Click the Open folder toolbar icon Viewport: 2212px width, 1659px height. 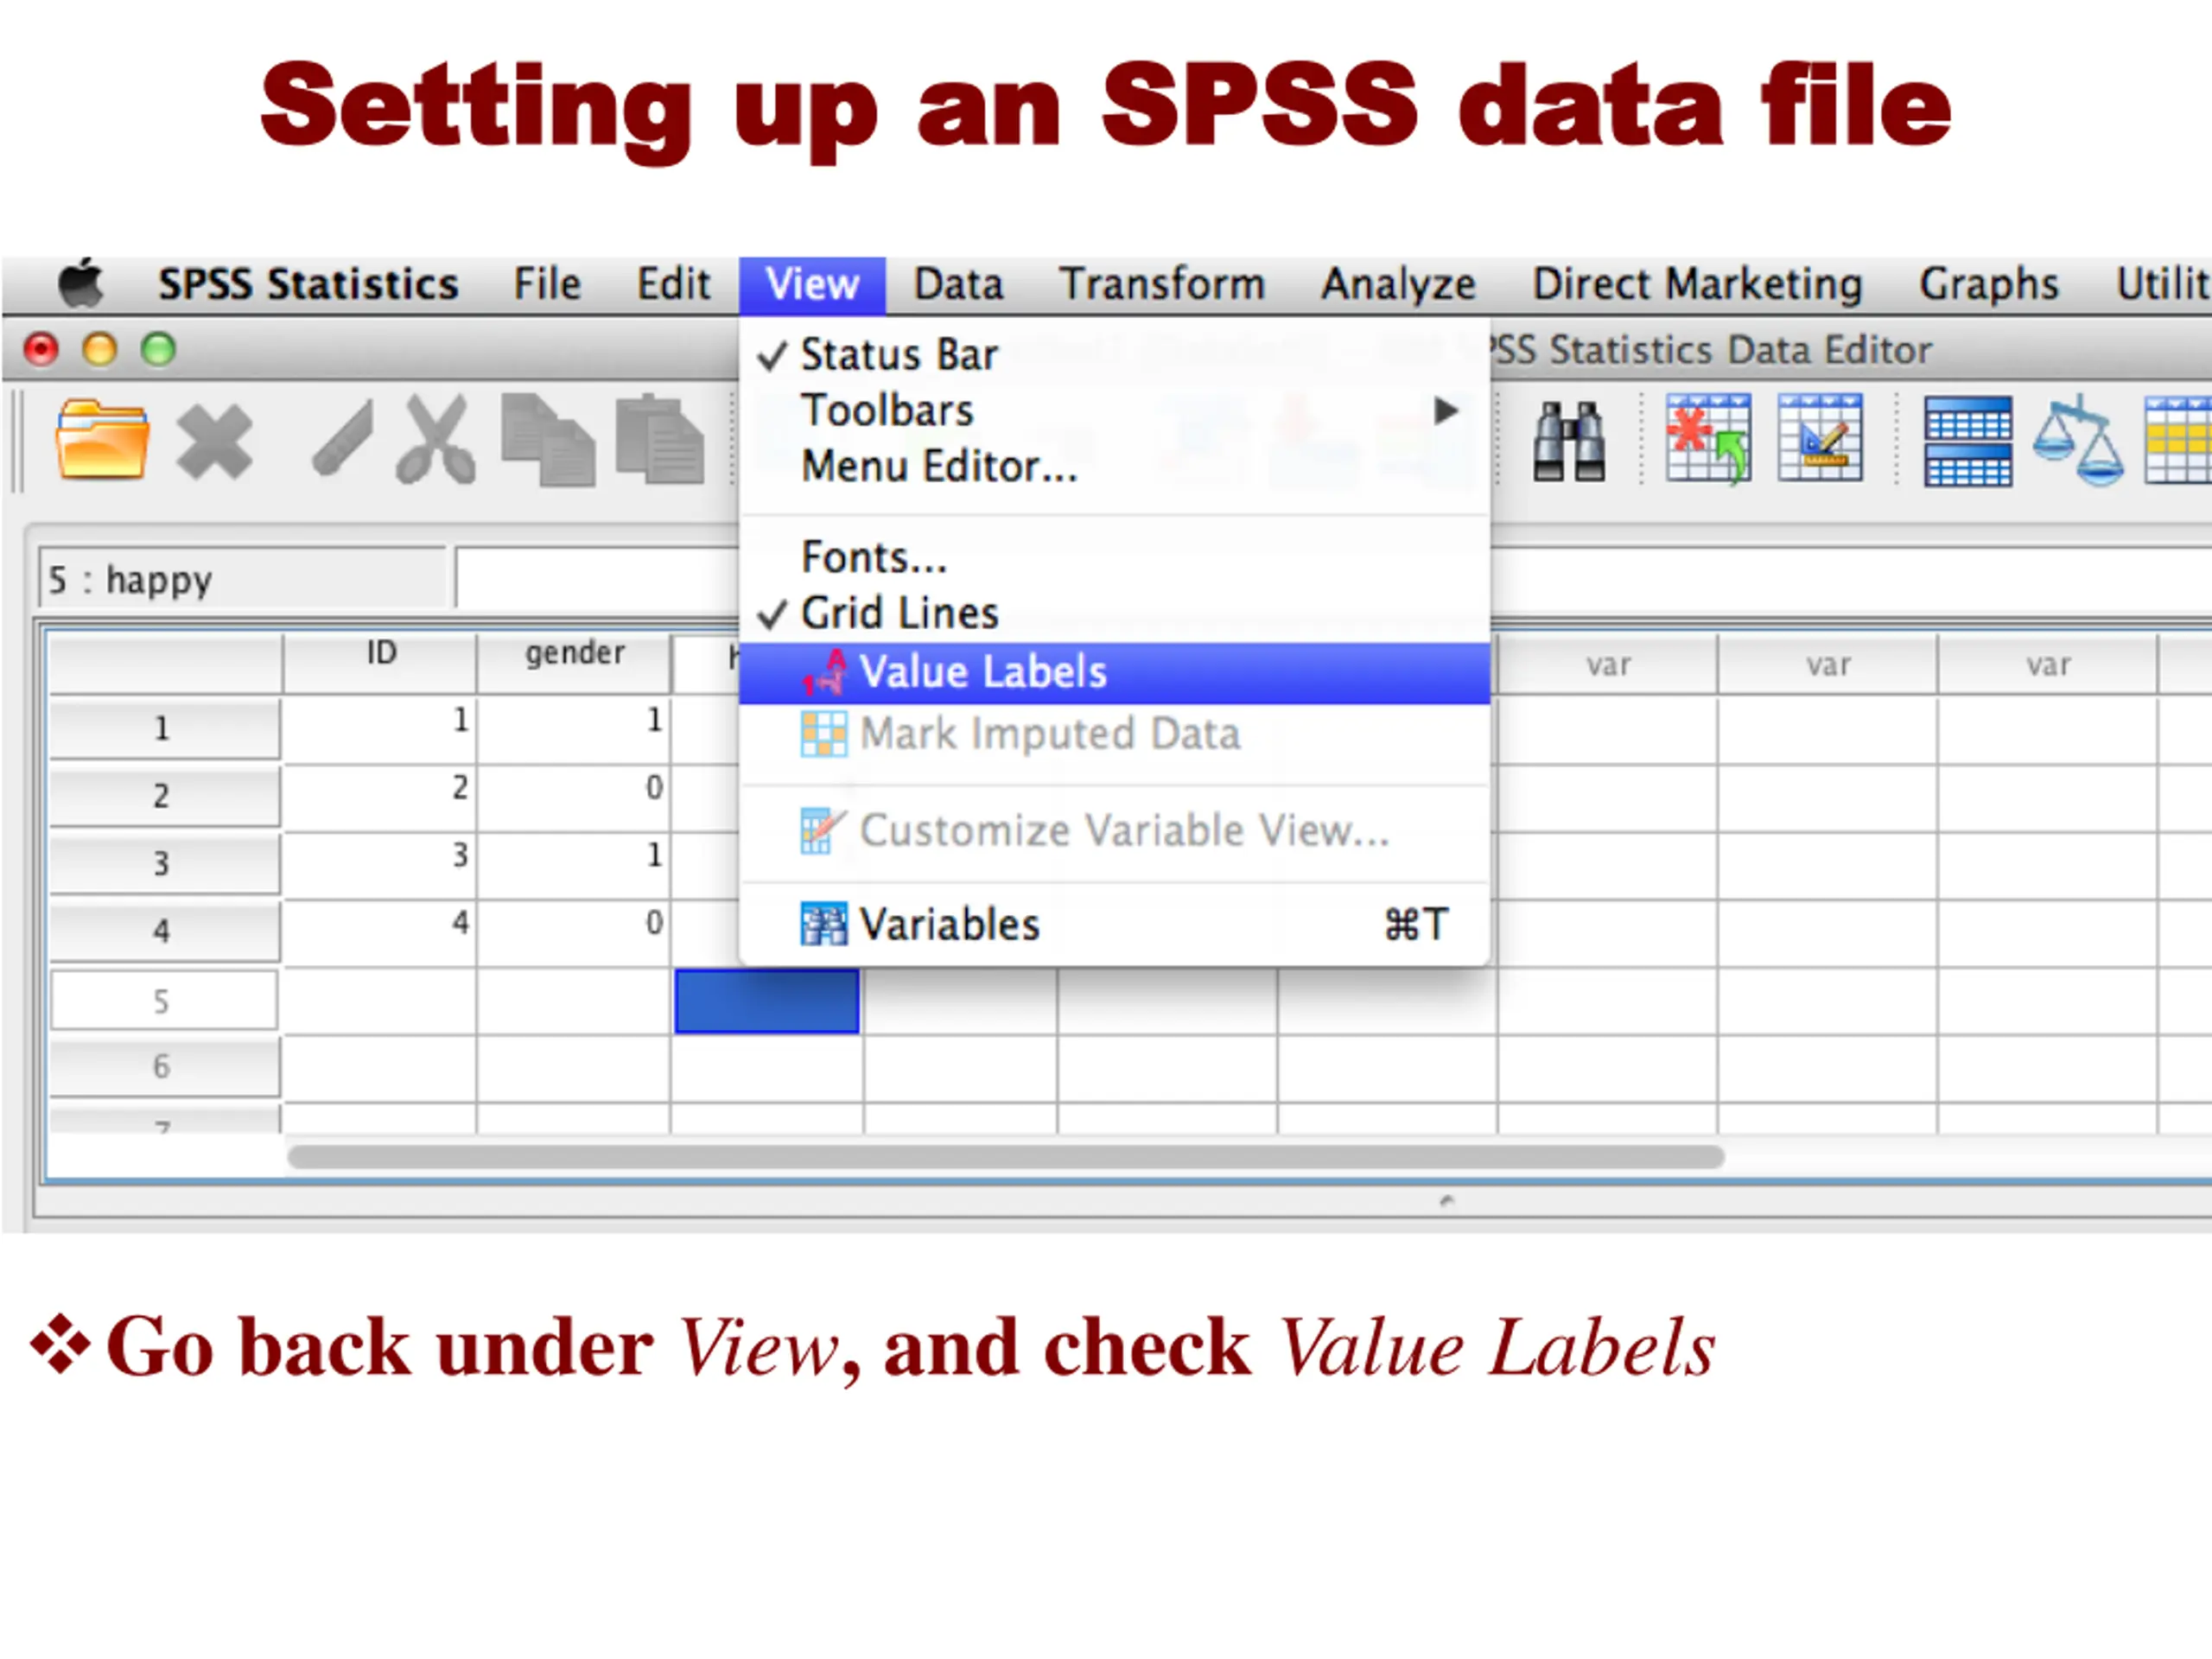[x=103, y=441]
